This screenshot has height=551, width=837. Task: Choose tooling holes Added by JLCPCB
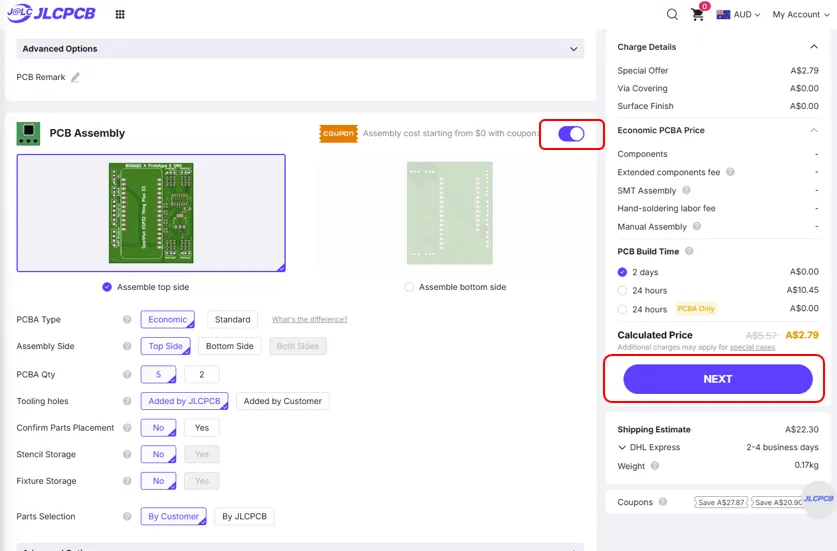[x=184, y=401]
